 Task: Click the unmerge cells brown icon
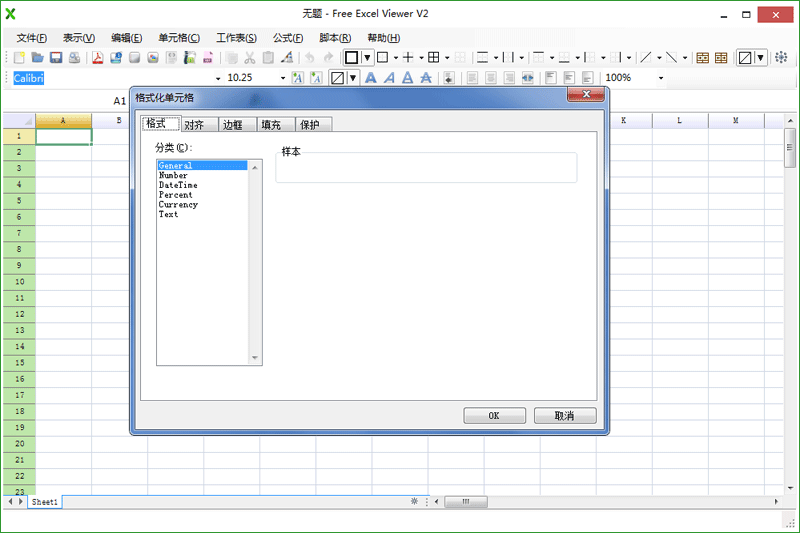tap(721, 58)
